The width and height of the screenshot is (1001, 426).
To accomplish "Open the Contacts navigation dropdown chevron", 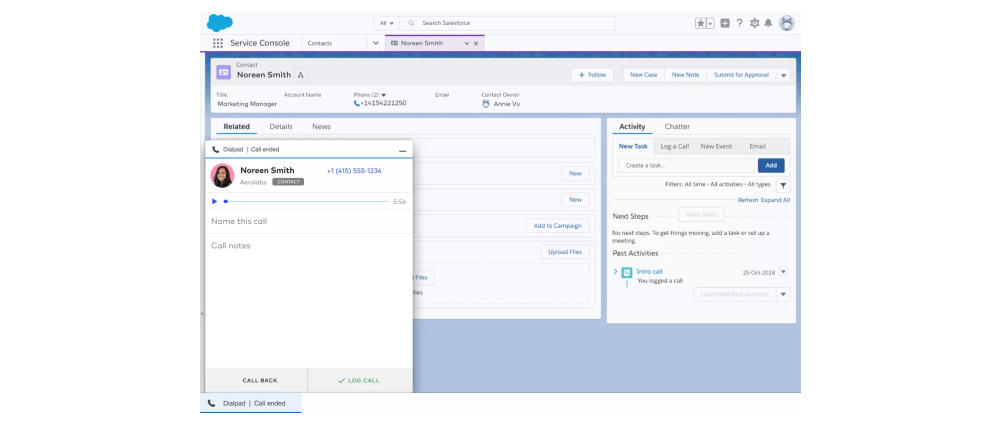I will [x=376, y=43].
